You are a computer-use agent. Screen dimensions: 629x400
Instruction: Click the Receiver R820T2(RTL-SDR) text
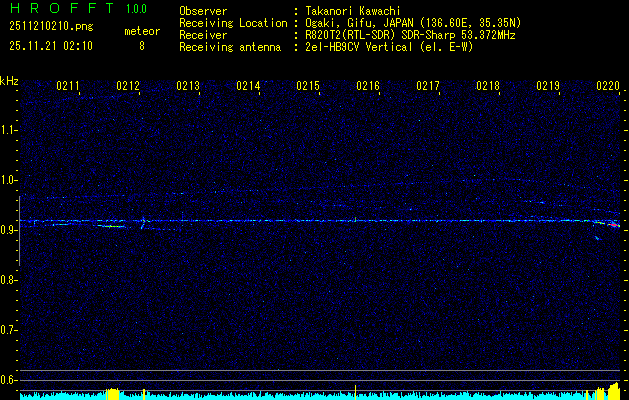(x=410, y=35)
